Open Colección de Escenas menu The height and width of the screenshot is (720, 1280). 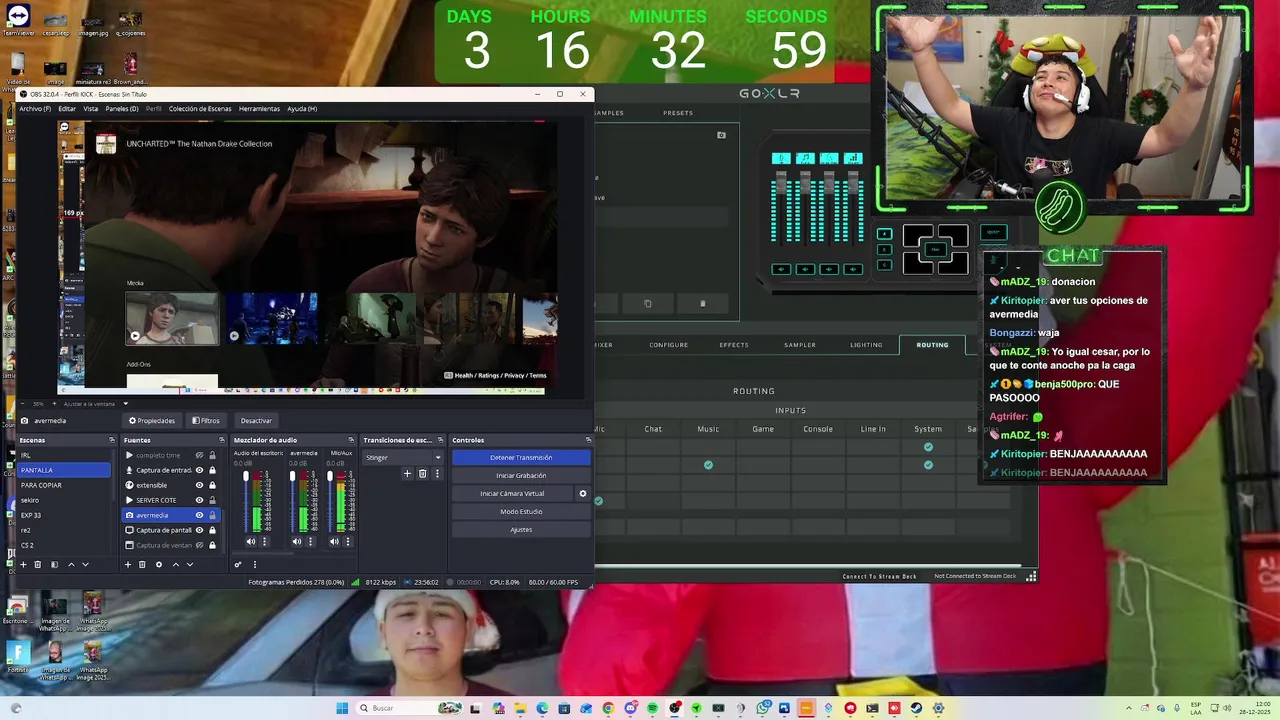pos(200,108)
